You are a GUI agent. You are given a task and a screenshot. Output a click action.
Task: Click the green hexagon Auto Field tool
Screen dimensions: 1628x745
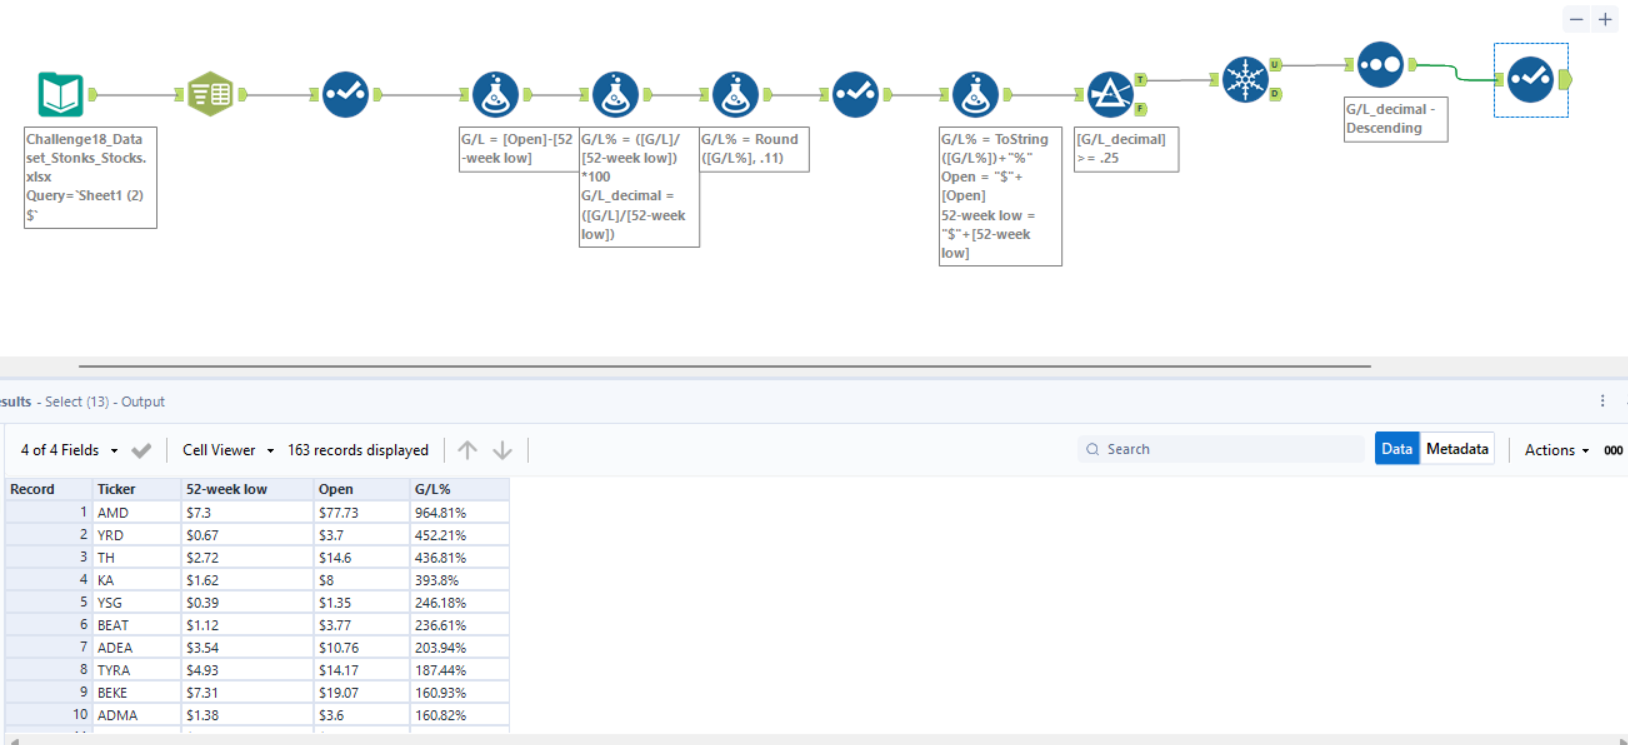click(x=210, y=95)
